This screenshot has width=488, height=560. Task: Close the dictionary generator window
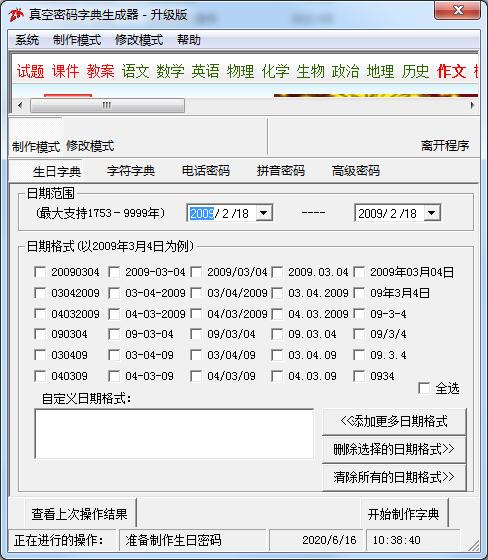click(457, 10)
